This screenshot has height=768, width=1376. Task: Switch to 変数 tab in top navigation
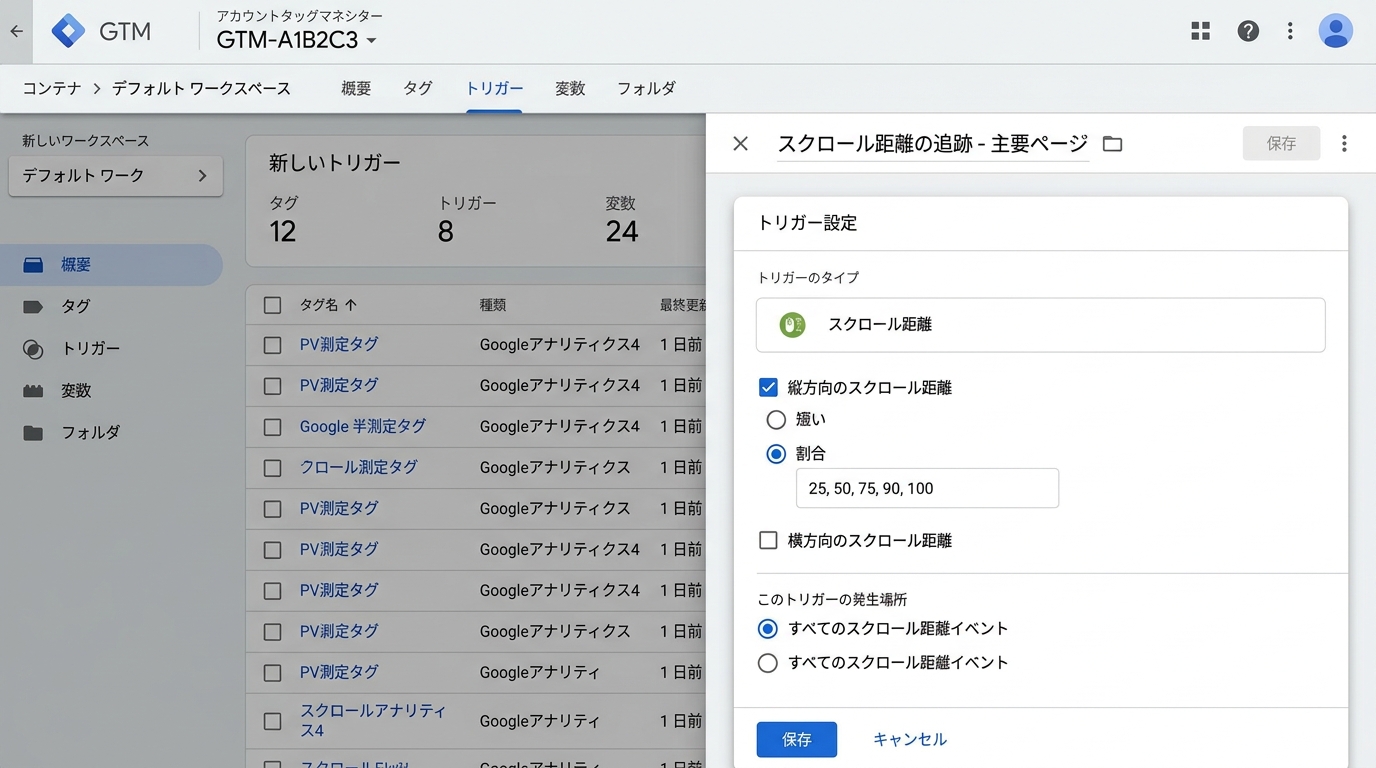pos(570,88)
